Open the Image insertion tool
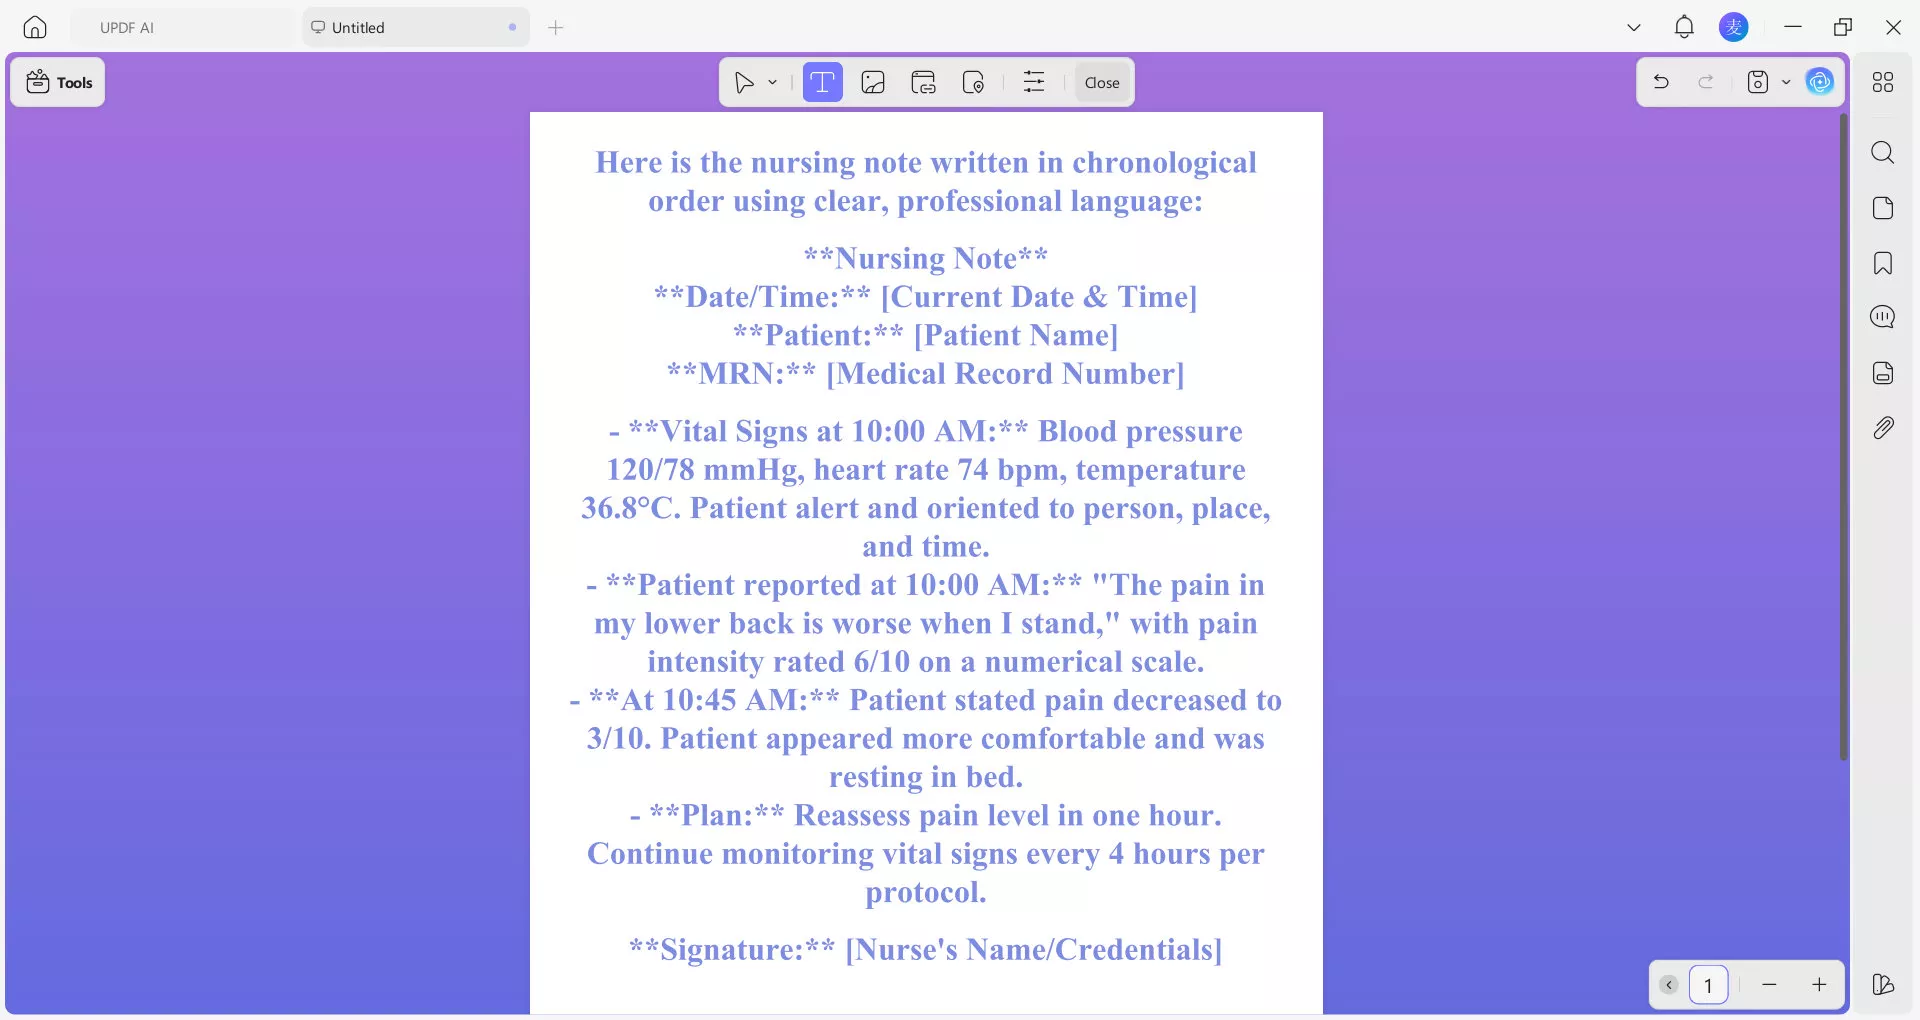This screenshot has height=1020, width=1920. [872, 82]
